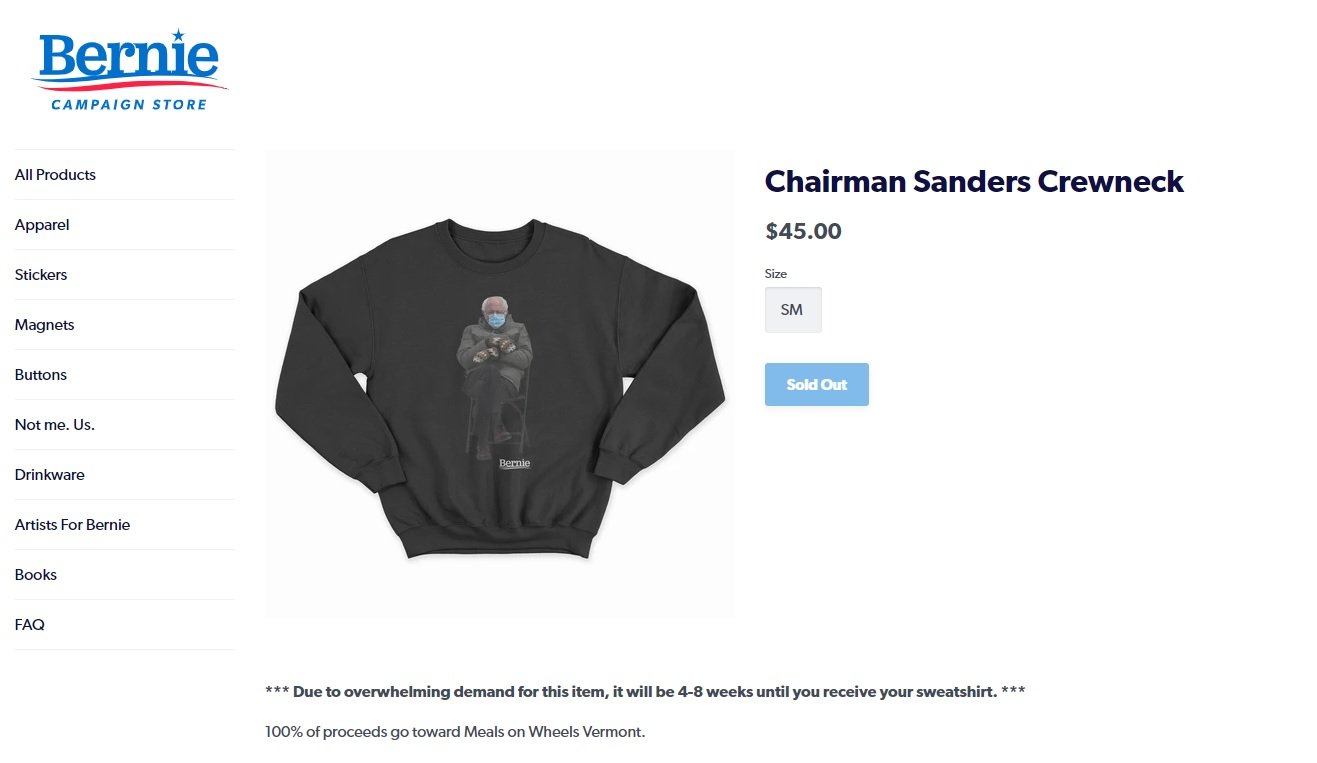
Task: View the Drinkware category
Action: coord(49,475)
